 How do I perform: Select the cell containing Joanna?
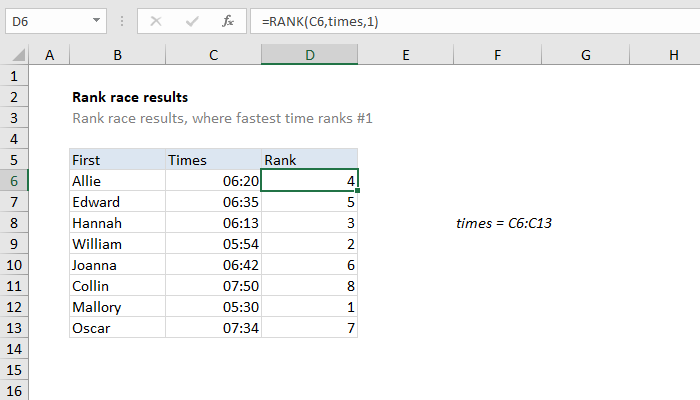(117, 265)
